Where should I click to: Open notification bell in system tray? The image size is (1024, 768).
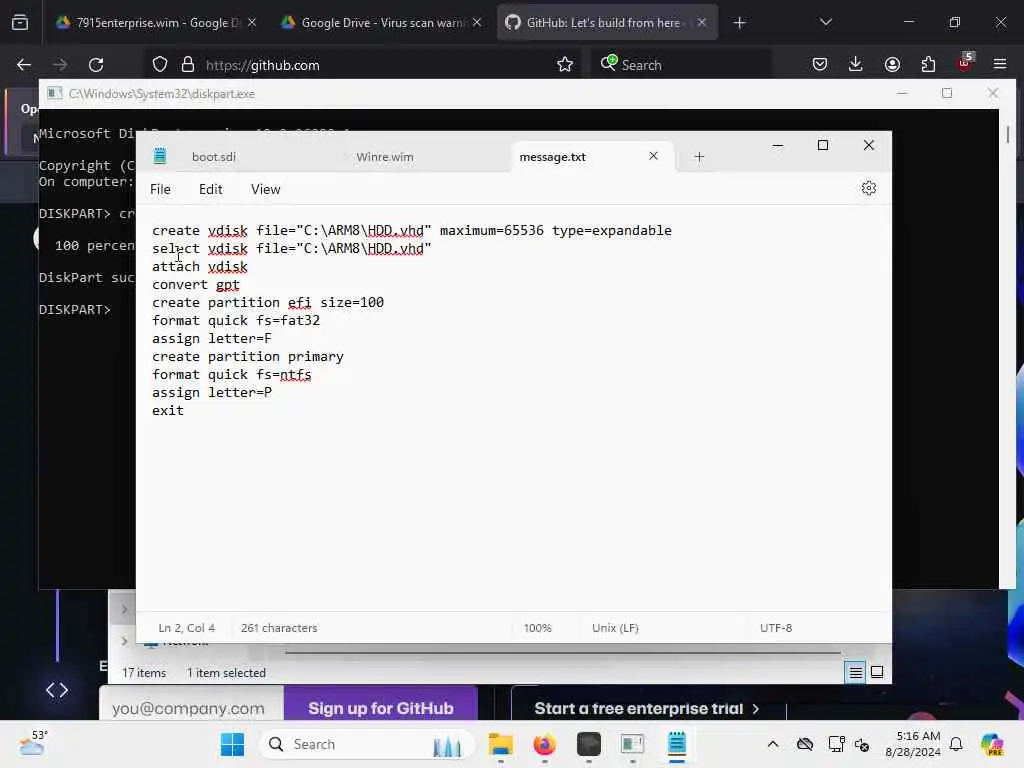[956, 744]
